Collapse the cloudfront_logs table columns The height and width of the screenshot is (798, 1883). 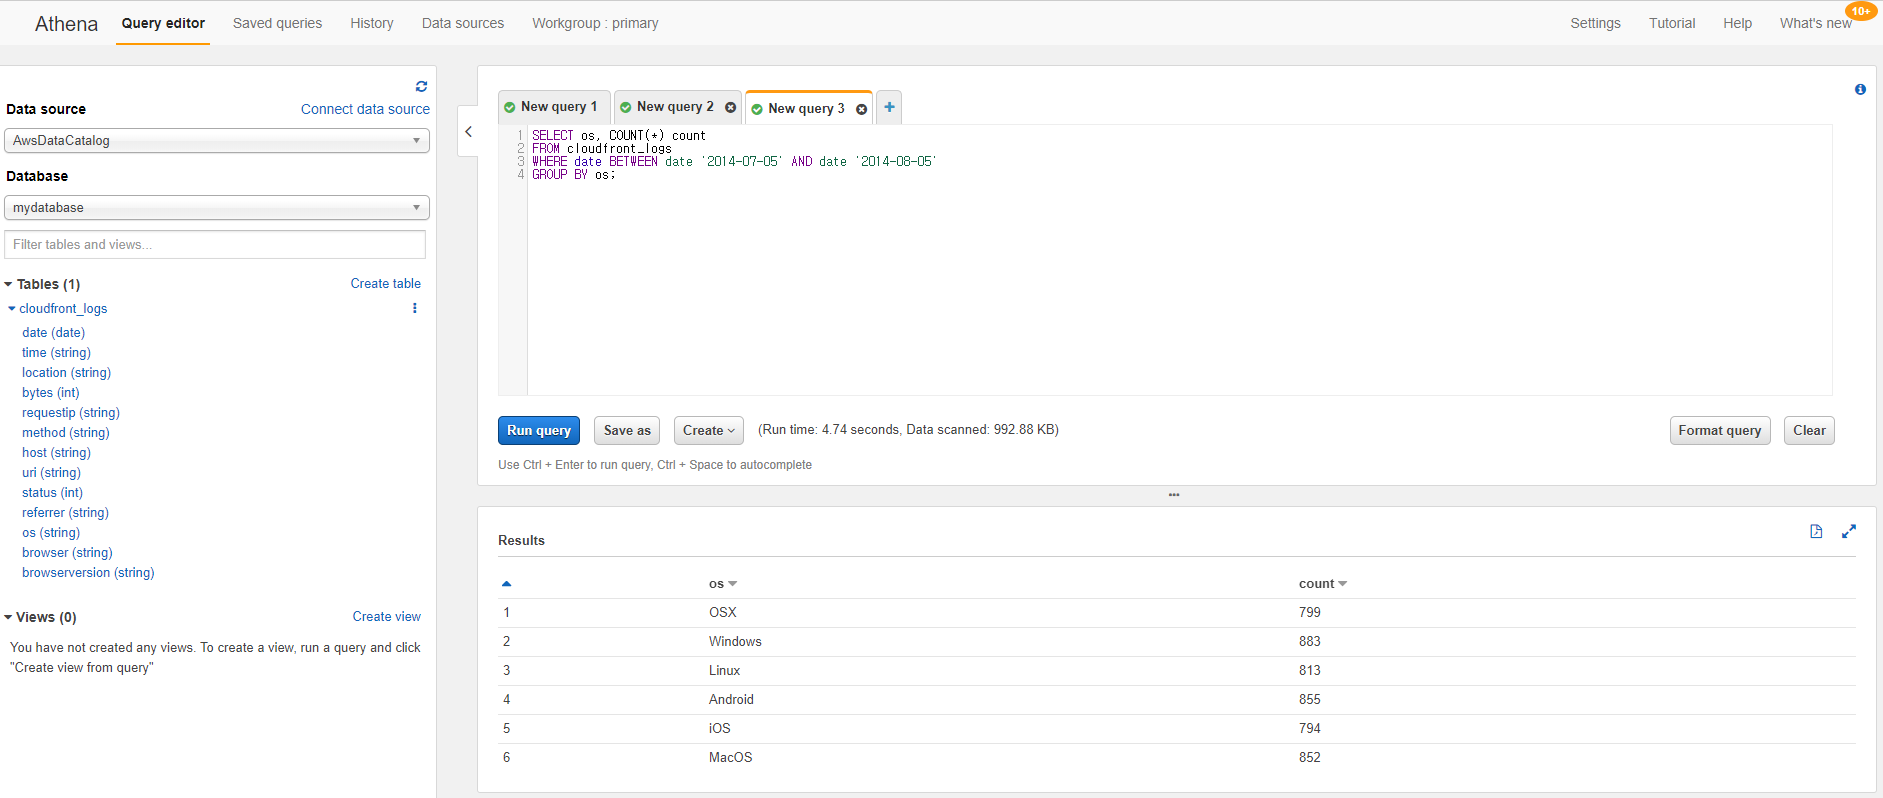click(x=12, y=309)
